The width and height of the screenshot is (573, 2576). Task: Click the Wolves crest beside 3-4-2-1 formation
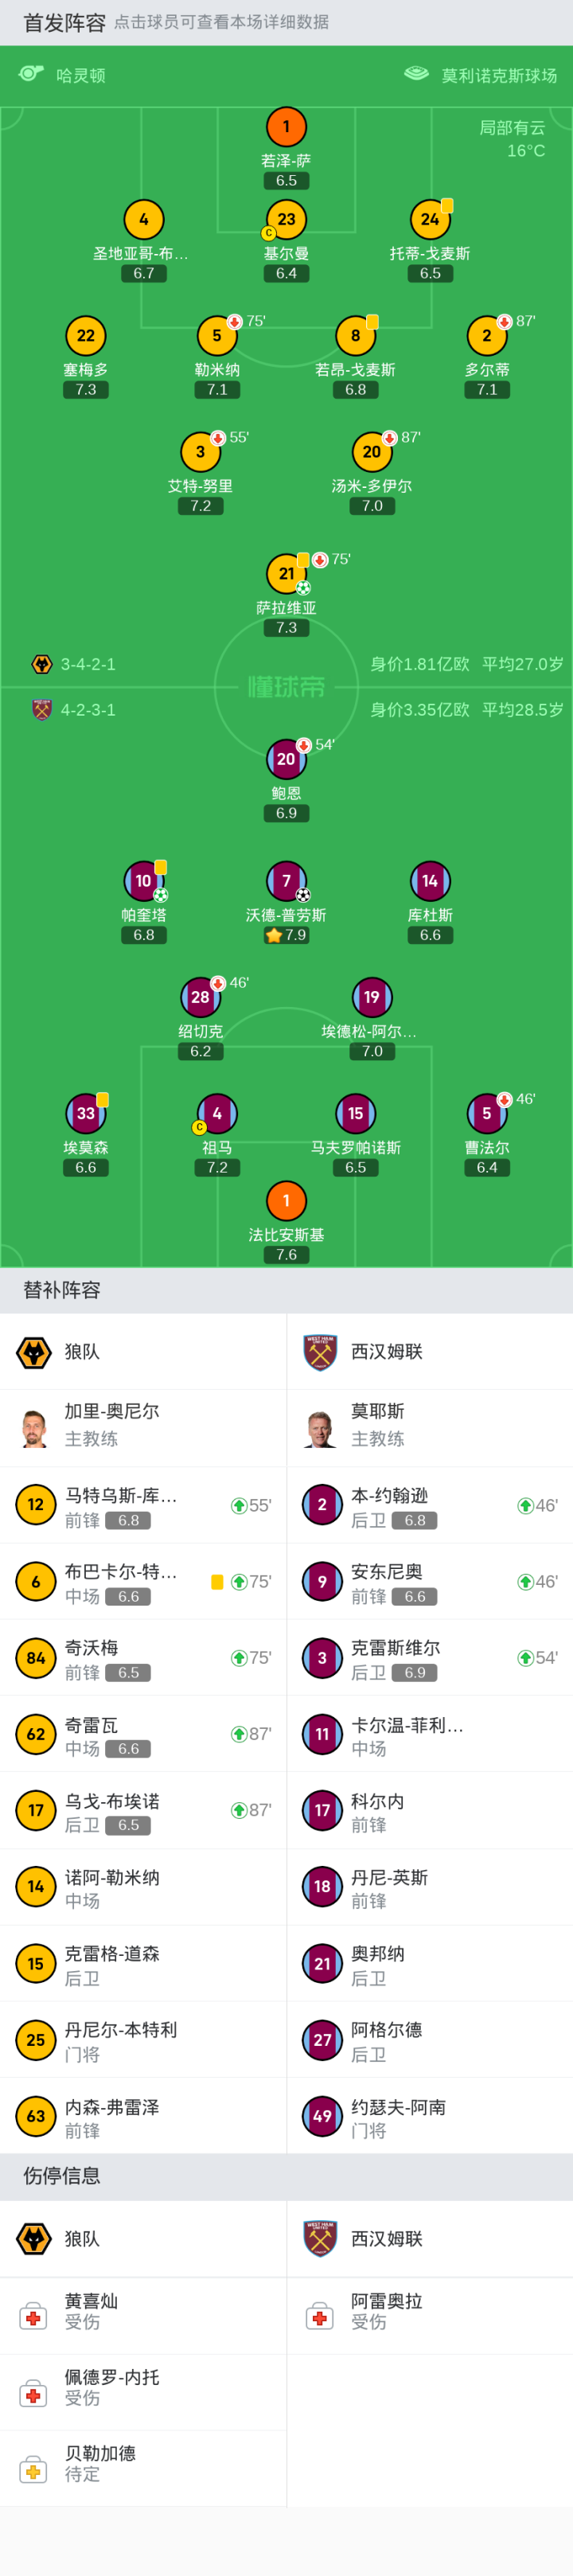[42, 664]
